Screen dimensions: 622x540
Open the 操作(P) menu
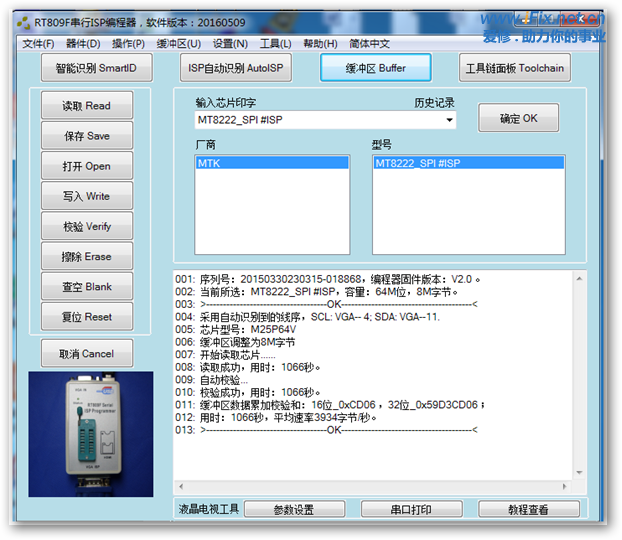(128, 44)
